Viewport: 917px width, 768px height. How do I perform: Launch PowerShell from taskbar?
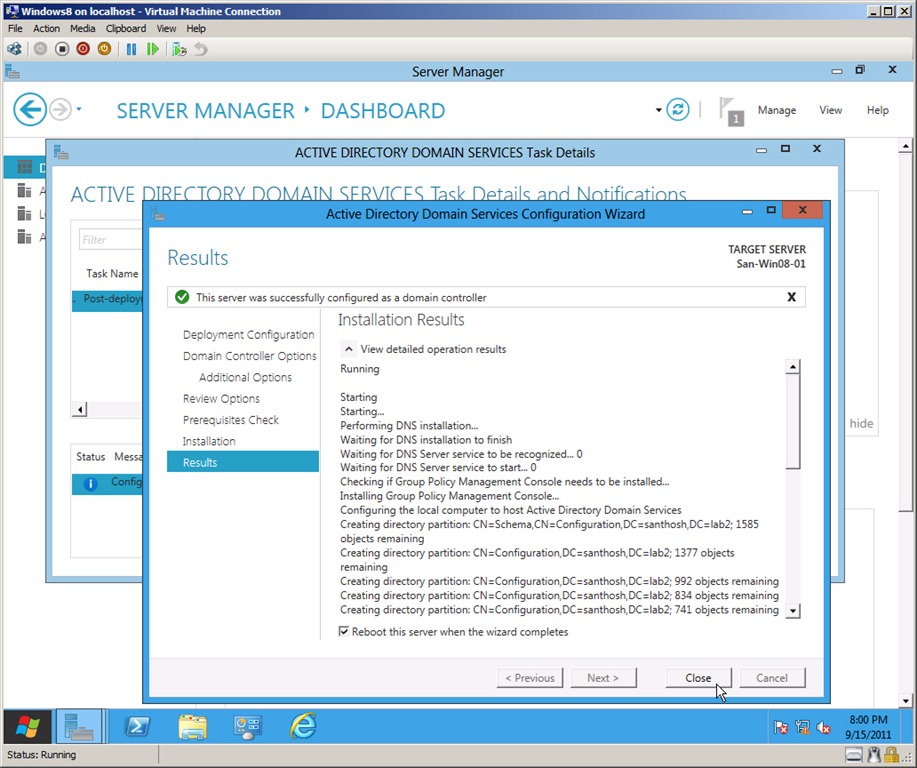coord(137,726)
